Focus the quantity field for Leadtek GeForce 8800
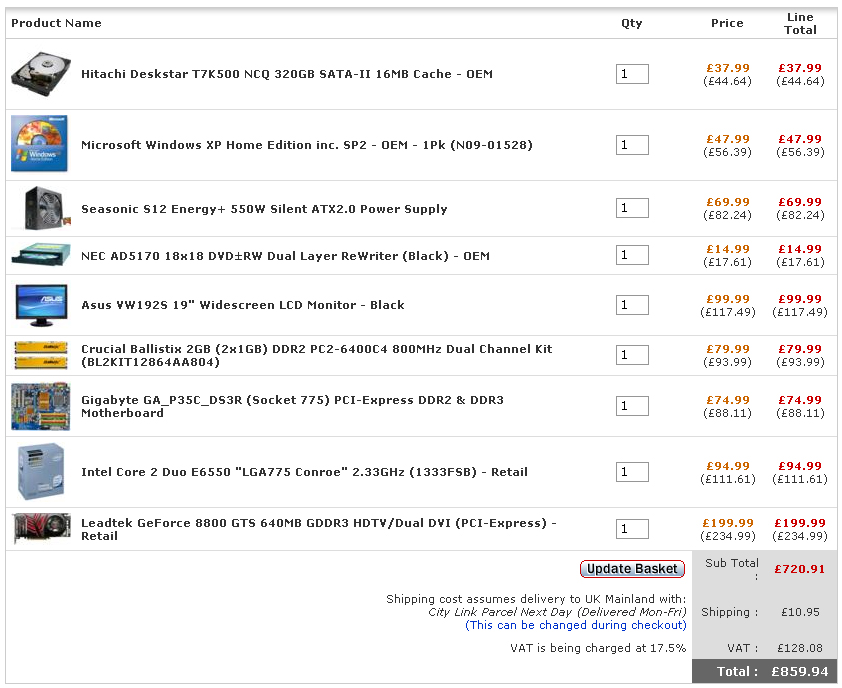Image resolution: width=842 pixels, height=688 pixels. point(632,529)
